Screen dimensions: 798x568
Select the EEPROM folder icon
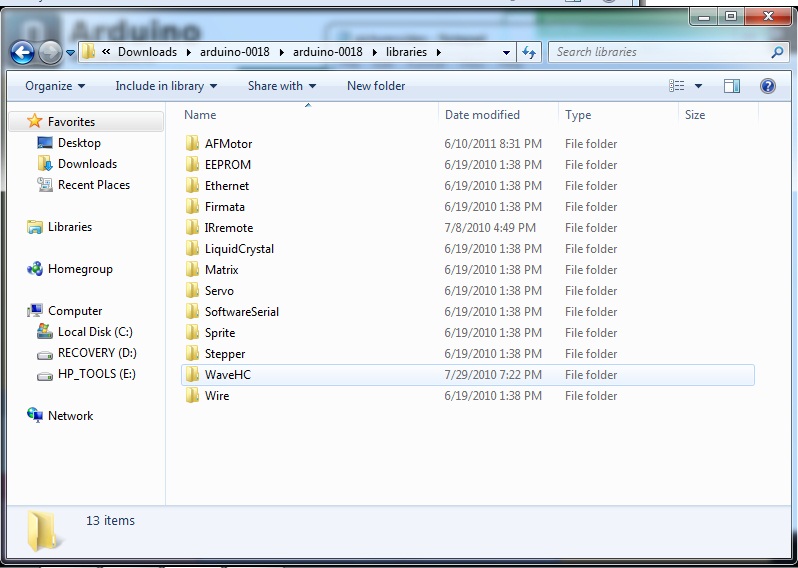click(x=192, y=164)
